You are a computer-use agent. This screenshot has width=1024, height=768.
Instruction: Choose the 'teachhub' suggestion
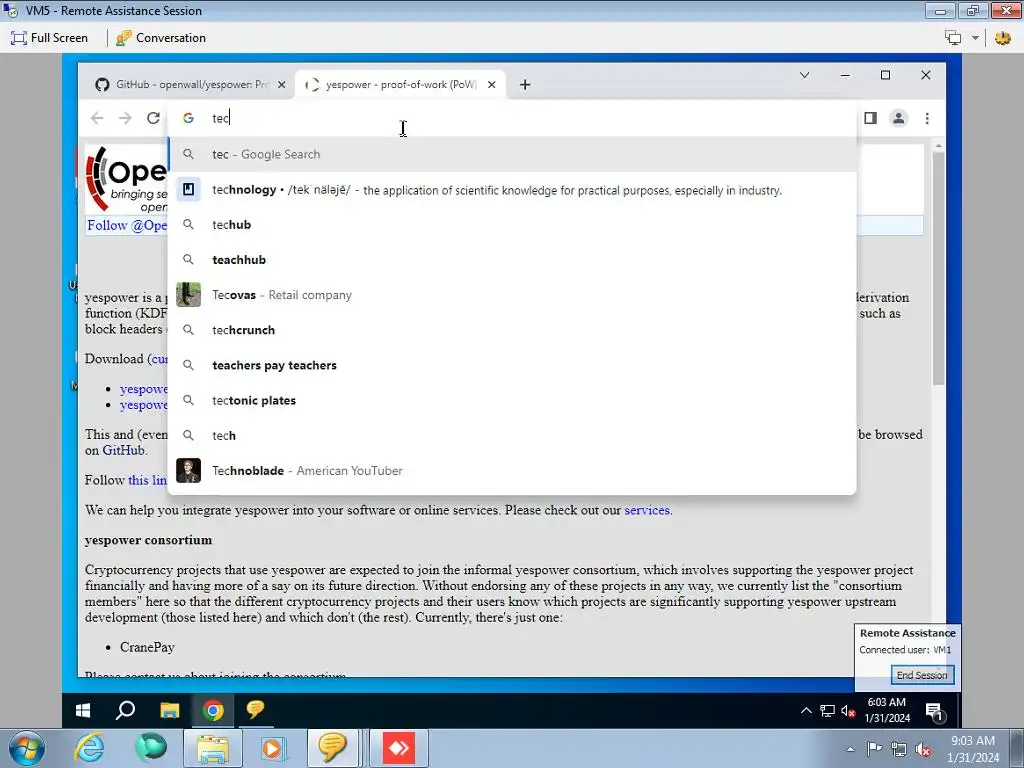(x=512, y=260)
